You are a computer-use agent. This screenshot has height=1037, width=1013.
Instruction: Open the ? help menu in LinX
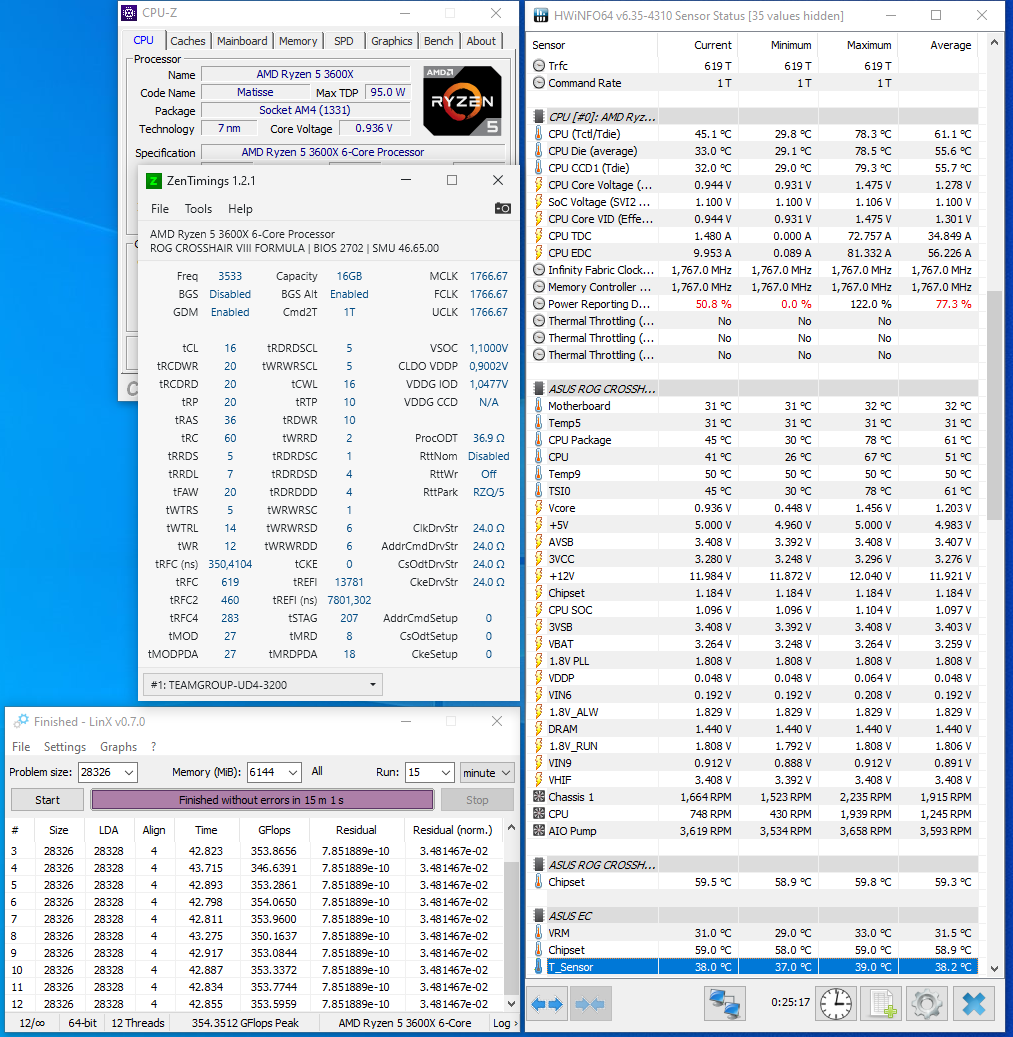click(x=153, y=746)
